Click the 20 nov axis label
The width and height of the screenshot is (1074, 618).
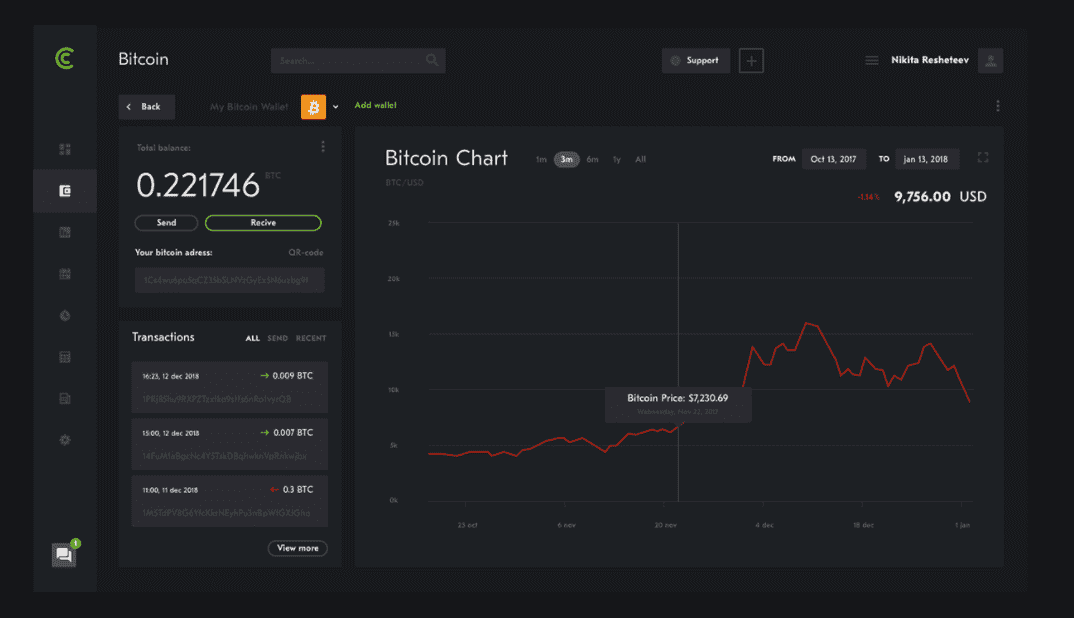(x=666, y=526)
